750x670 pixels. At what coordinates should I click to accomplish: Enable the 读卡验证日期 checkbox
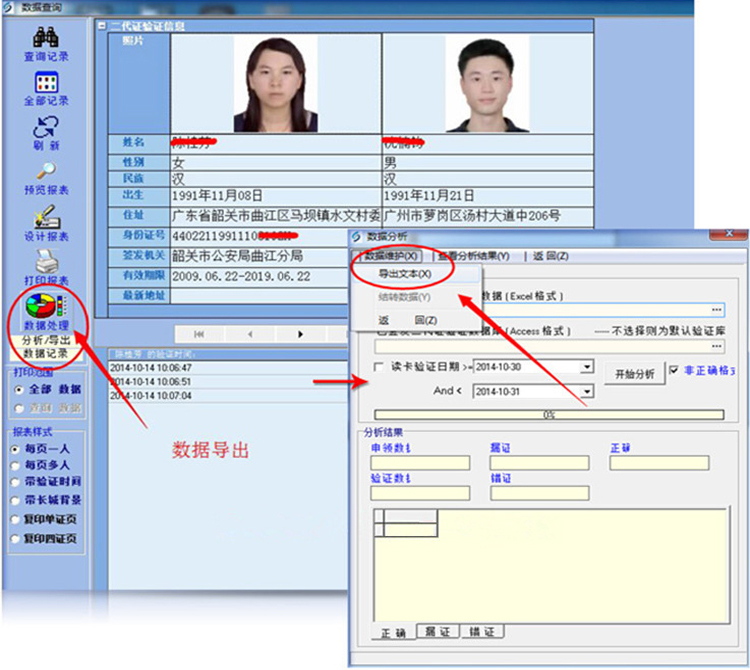point(379,367)
